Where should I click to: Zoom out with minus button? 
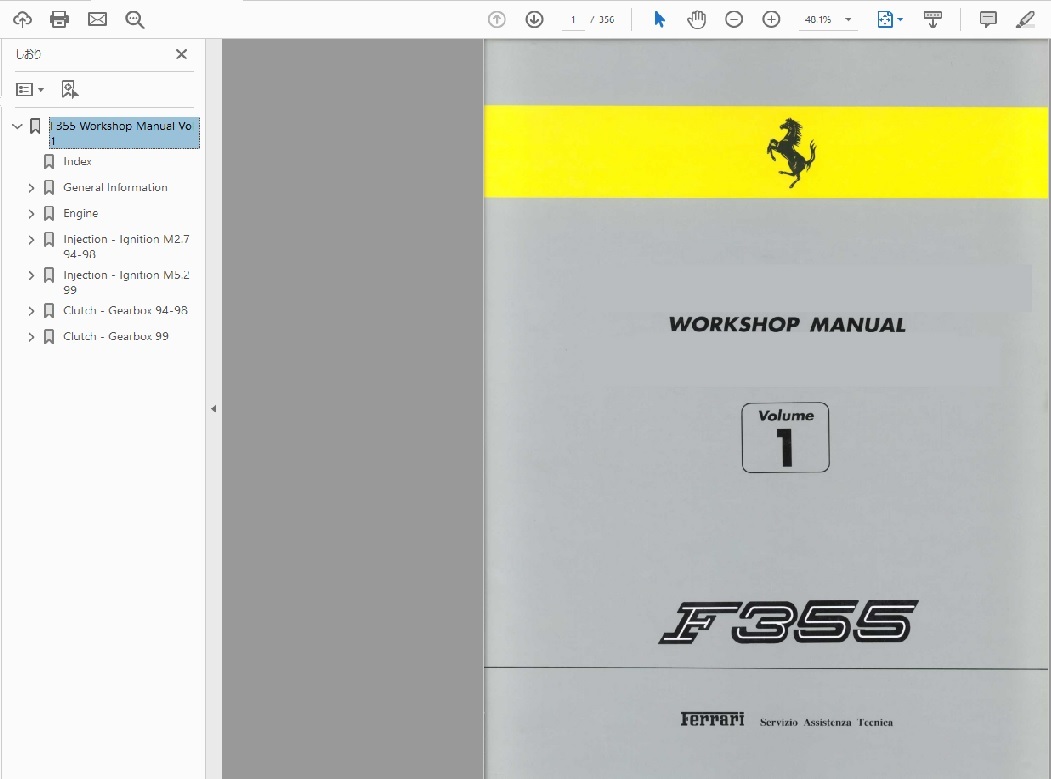(734, 19)
